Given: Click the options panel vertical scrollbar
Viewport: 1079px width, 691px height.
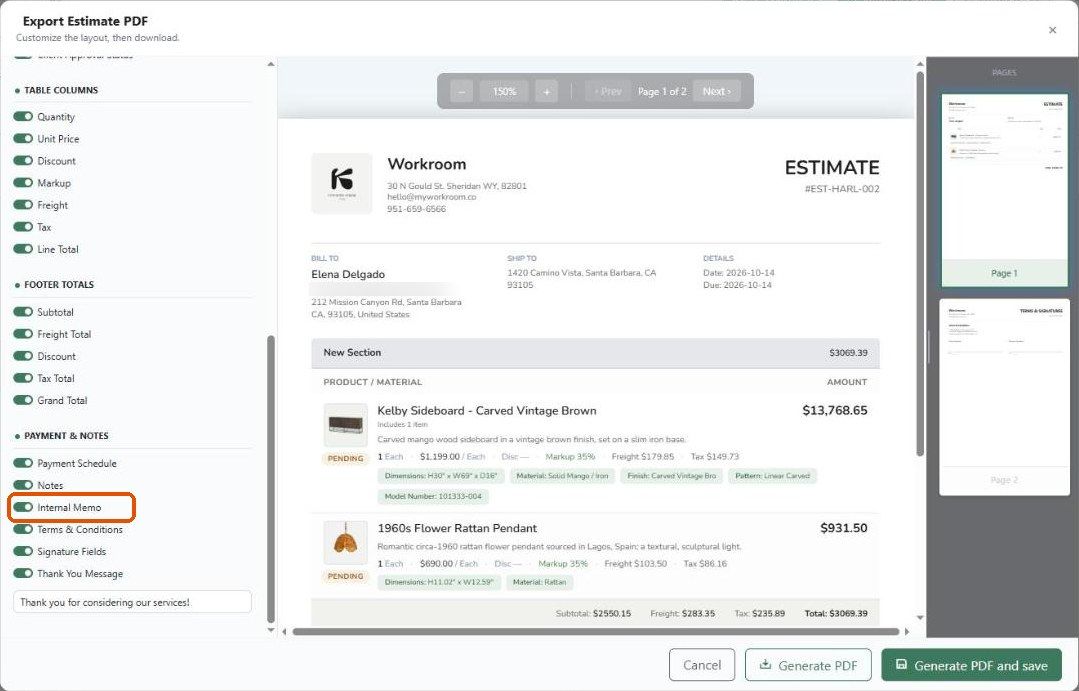Looking at the screenshot, I should pos(270,479).
